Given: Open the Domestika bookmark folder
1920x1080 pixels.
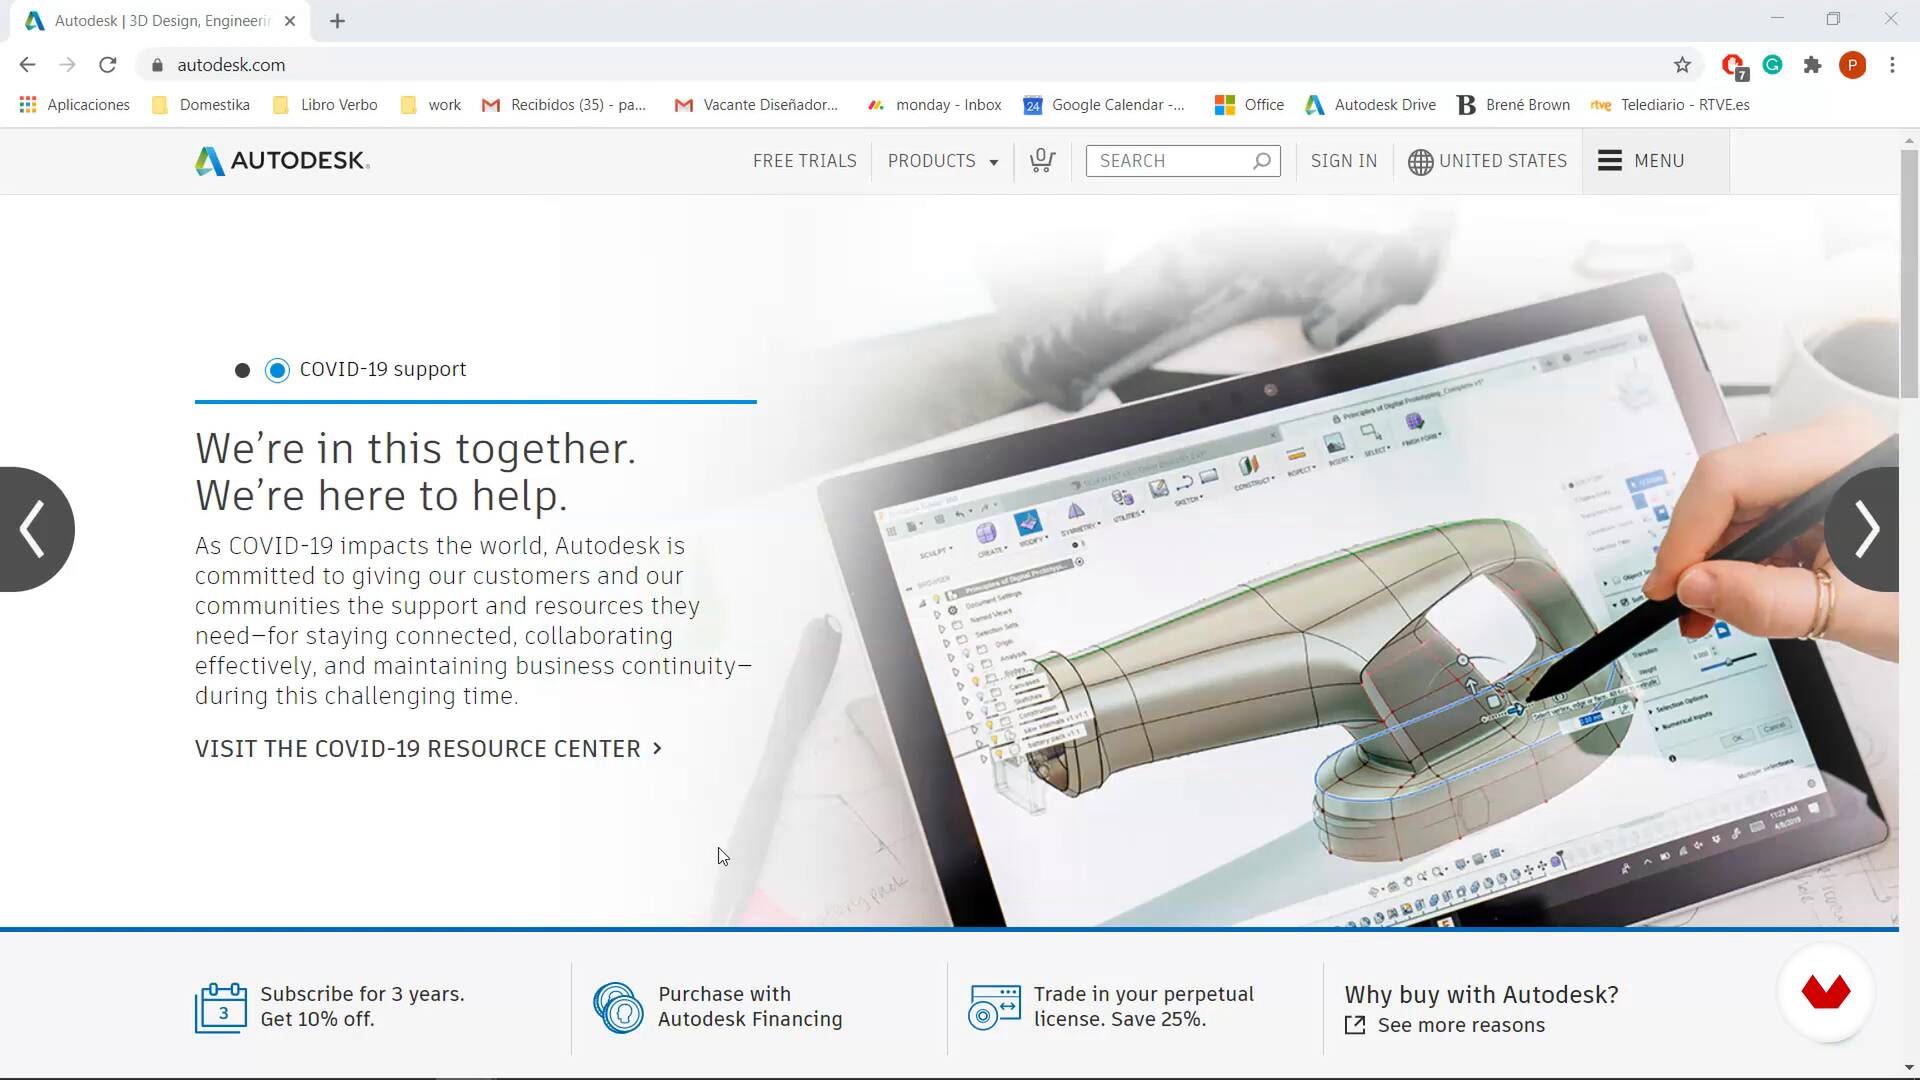Looking at the screenshot, I should coord(201,105).
